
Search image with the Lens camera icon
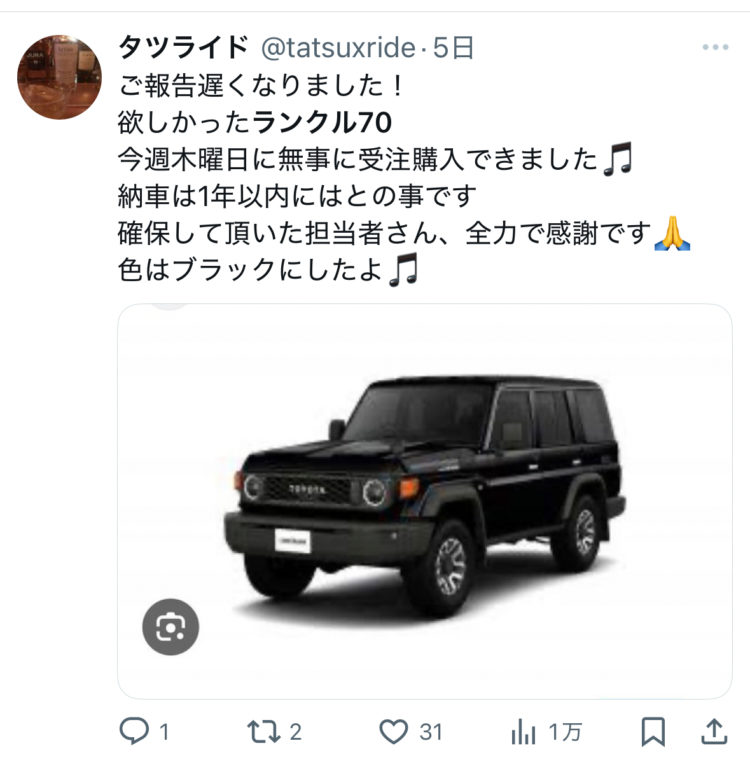pyautogui.click(x=171, y=627)
